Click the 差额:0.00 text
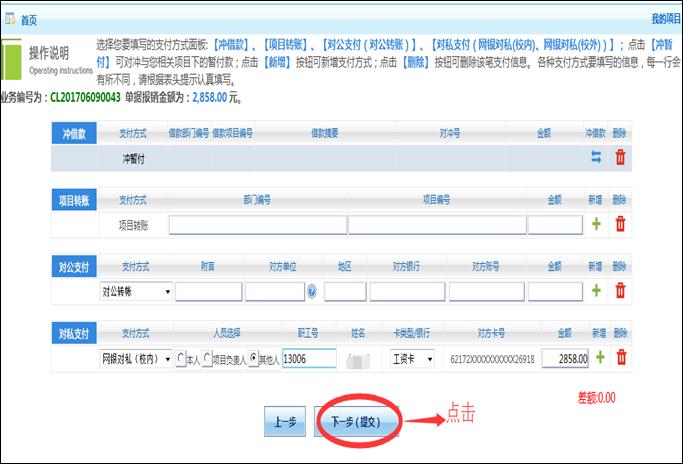Viewport: 683px width, 464px height. pos(596,397)
